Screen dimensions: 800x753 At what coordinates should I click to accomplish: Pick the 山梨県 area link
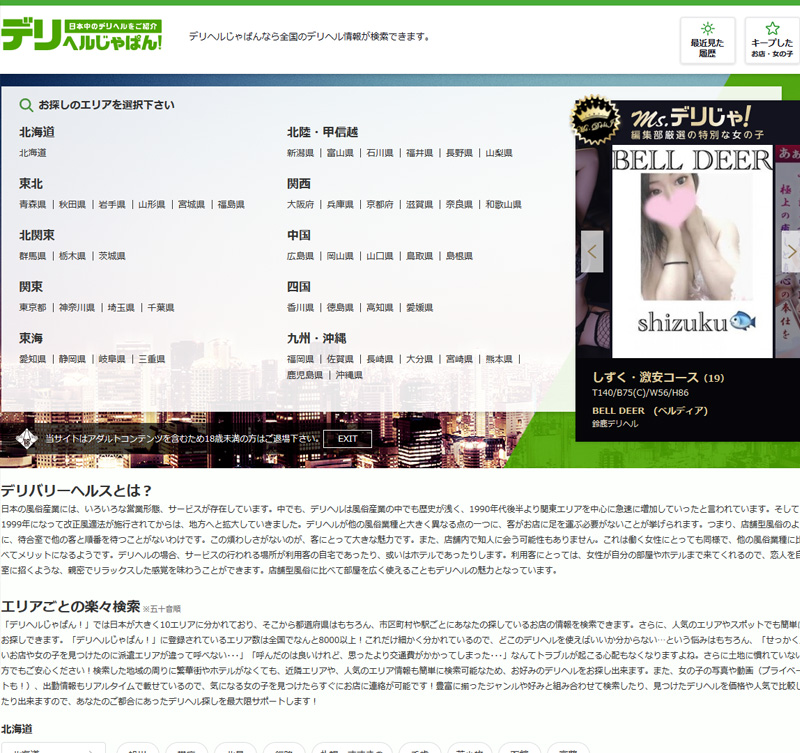[499, 153]
